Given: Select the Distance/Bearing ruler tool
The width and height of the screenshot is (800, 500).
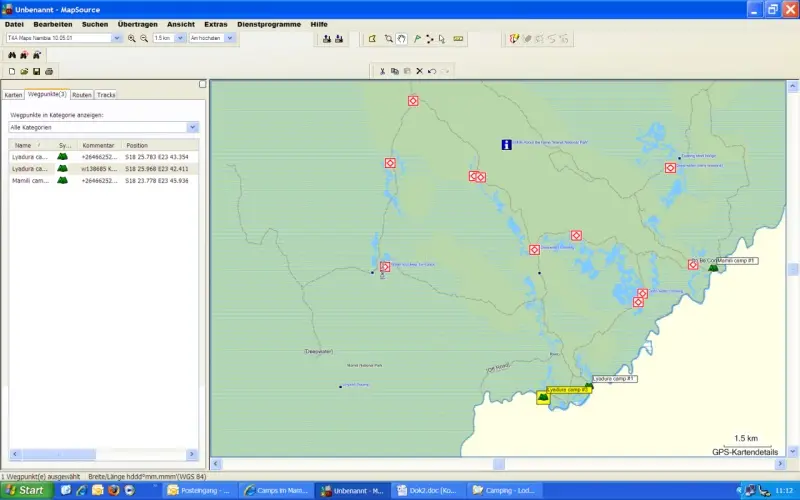Looking at the screenshot, I should tap(458, 39).
